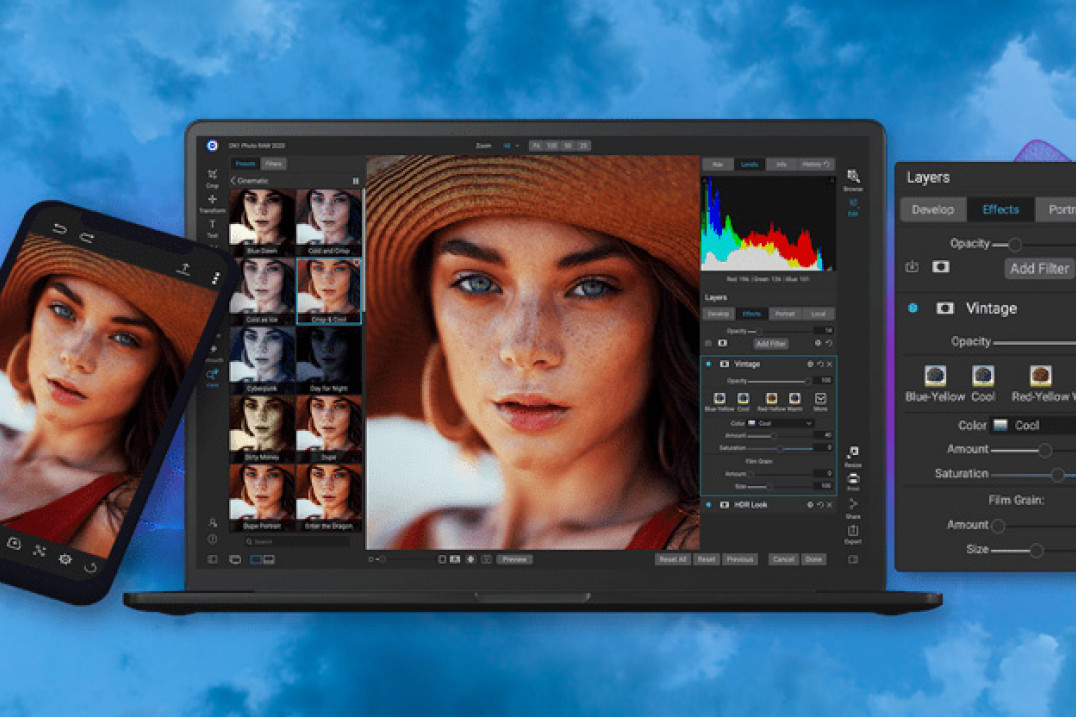
Task: Select the Crop tool in left toolbar
Action: point(212,175)
